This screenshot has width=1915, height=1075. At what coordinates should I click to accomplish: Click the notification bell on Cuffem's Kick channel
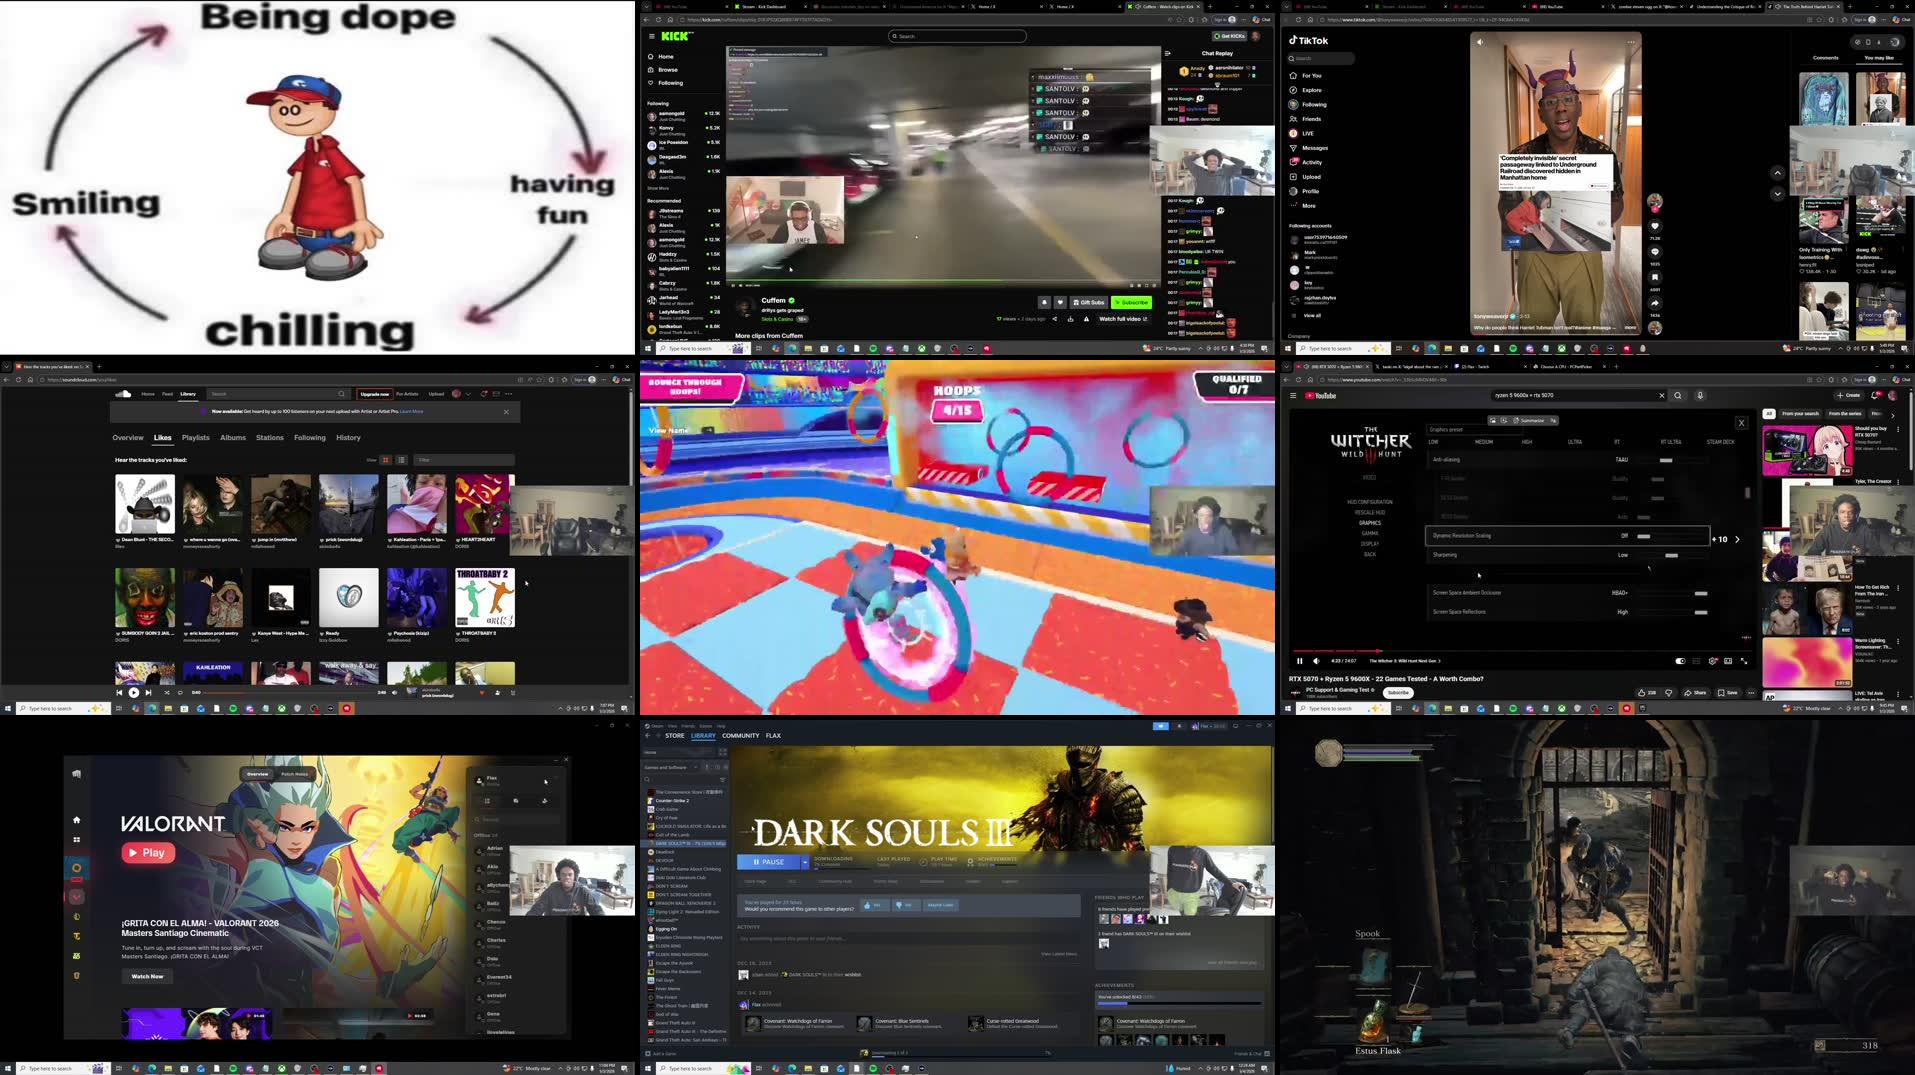coord(1044,303)
